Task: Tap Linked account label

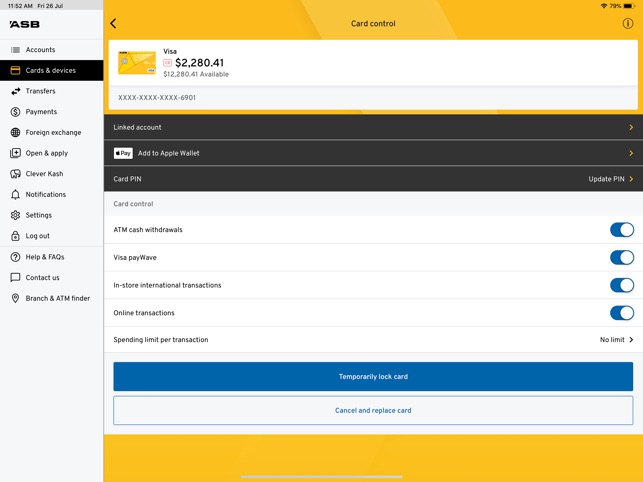Action: click(137, 128)
